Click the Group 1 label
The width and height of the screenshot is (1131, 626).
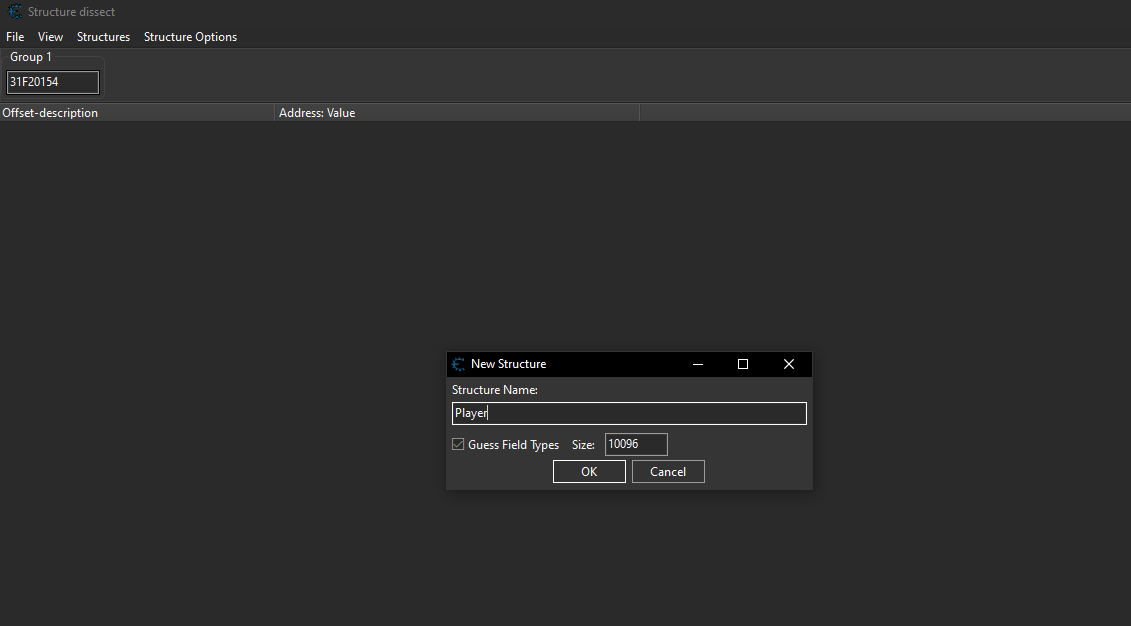click(x=31, y=57)
